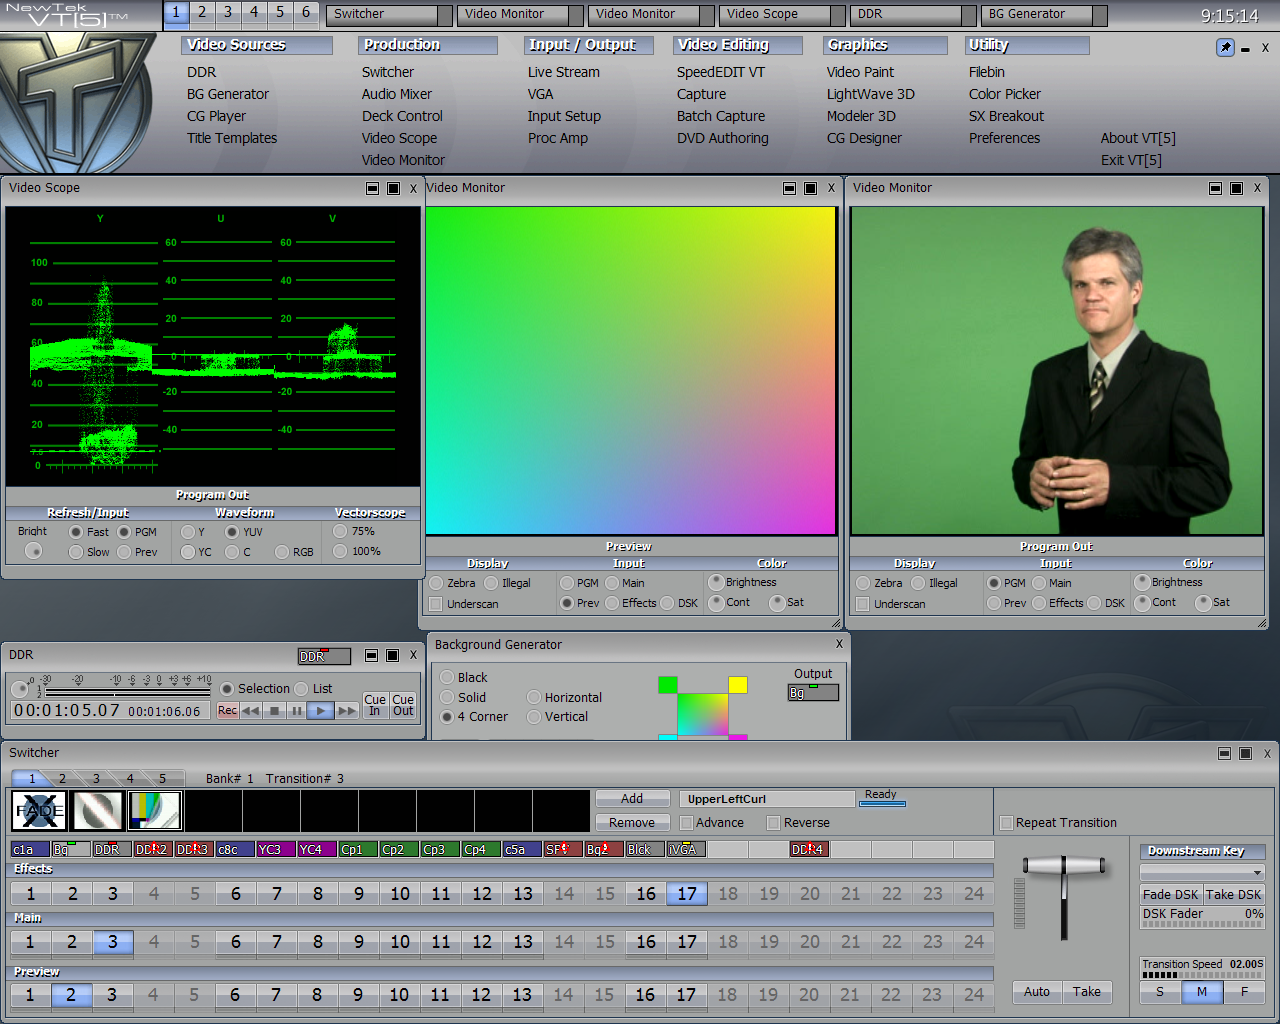
Task: Click the Take button
Action: 1087,992
